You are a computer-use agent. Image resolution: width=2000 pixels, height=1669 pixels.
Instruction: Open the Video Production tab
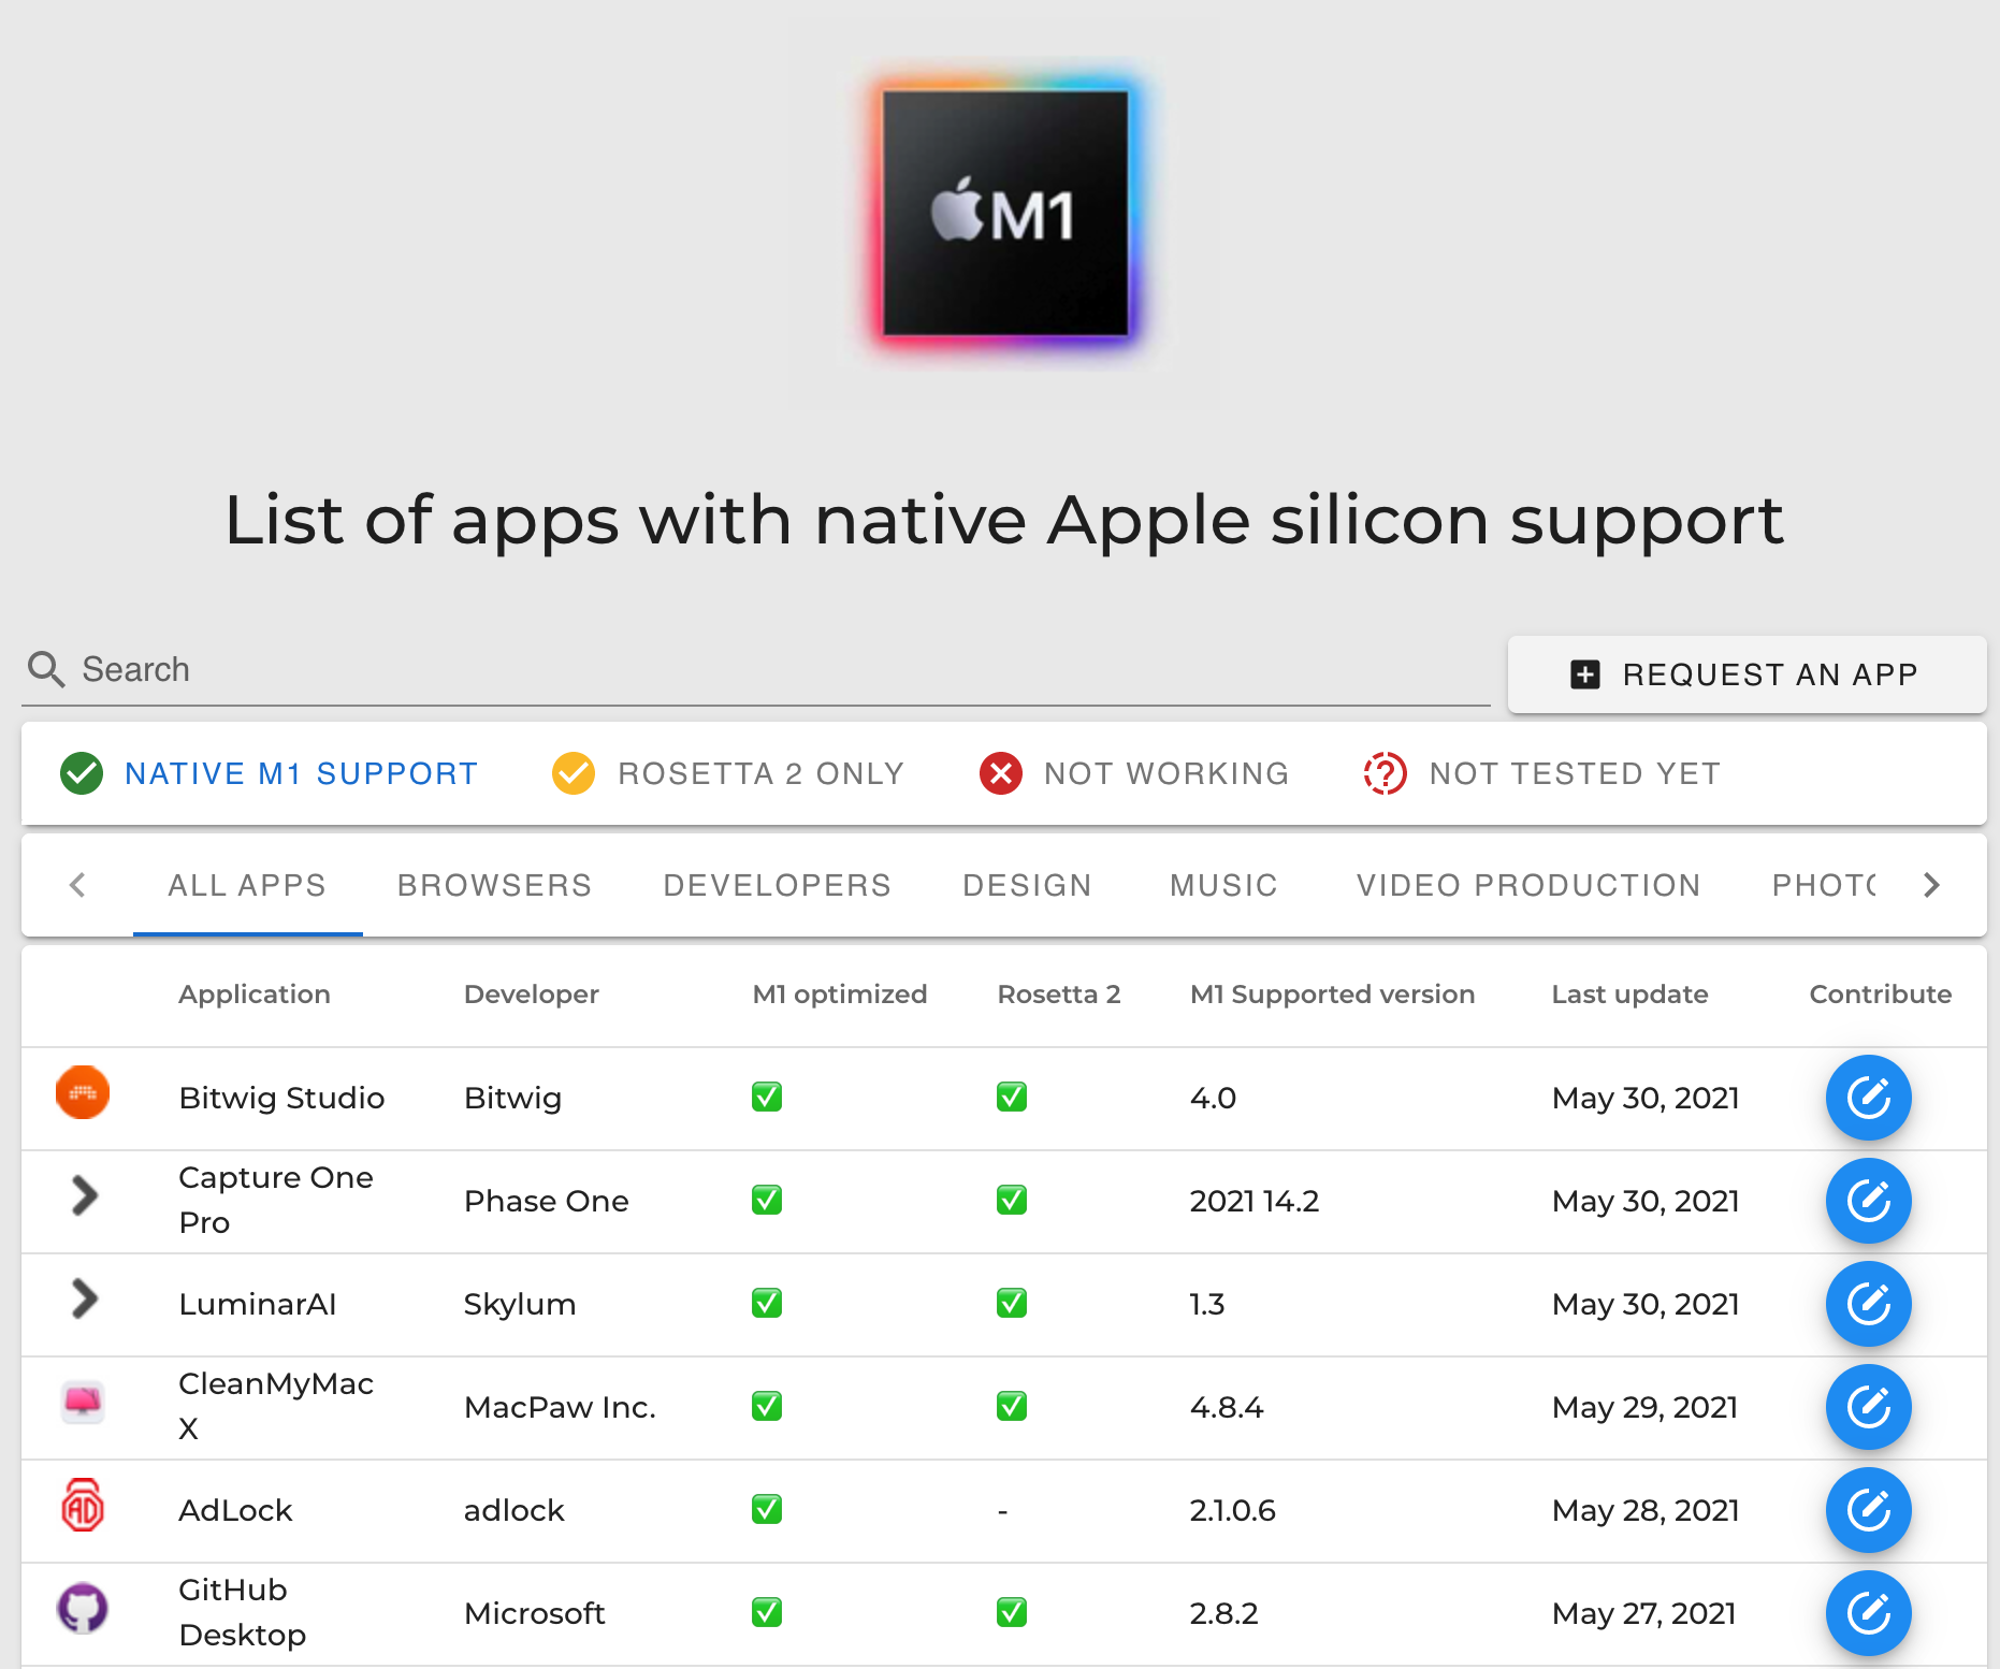[1528, 885]
